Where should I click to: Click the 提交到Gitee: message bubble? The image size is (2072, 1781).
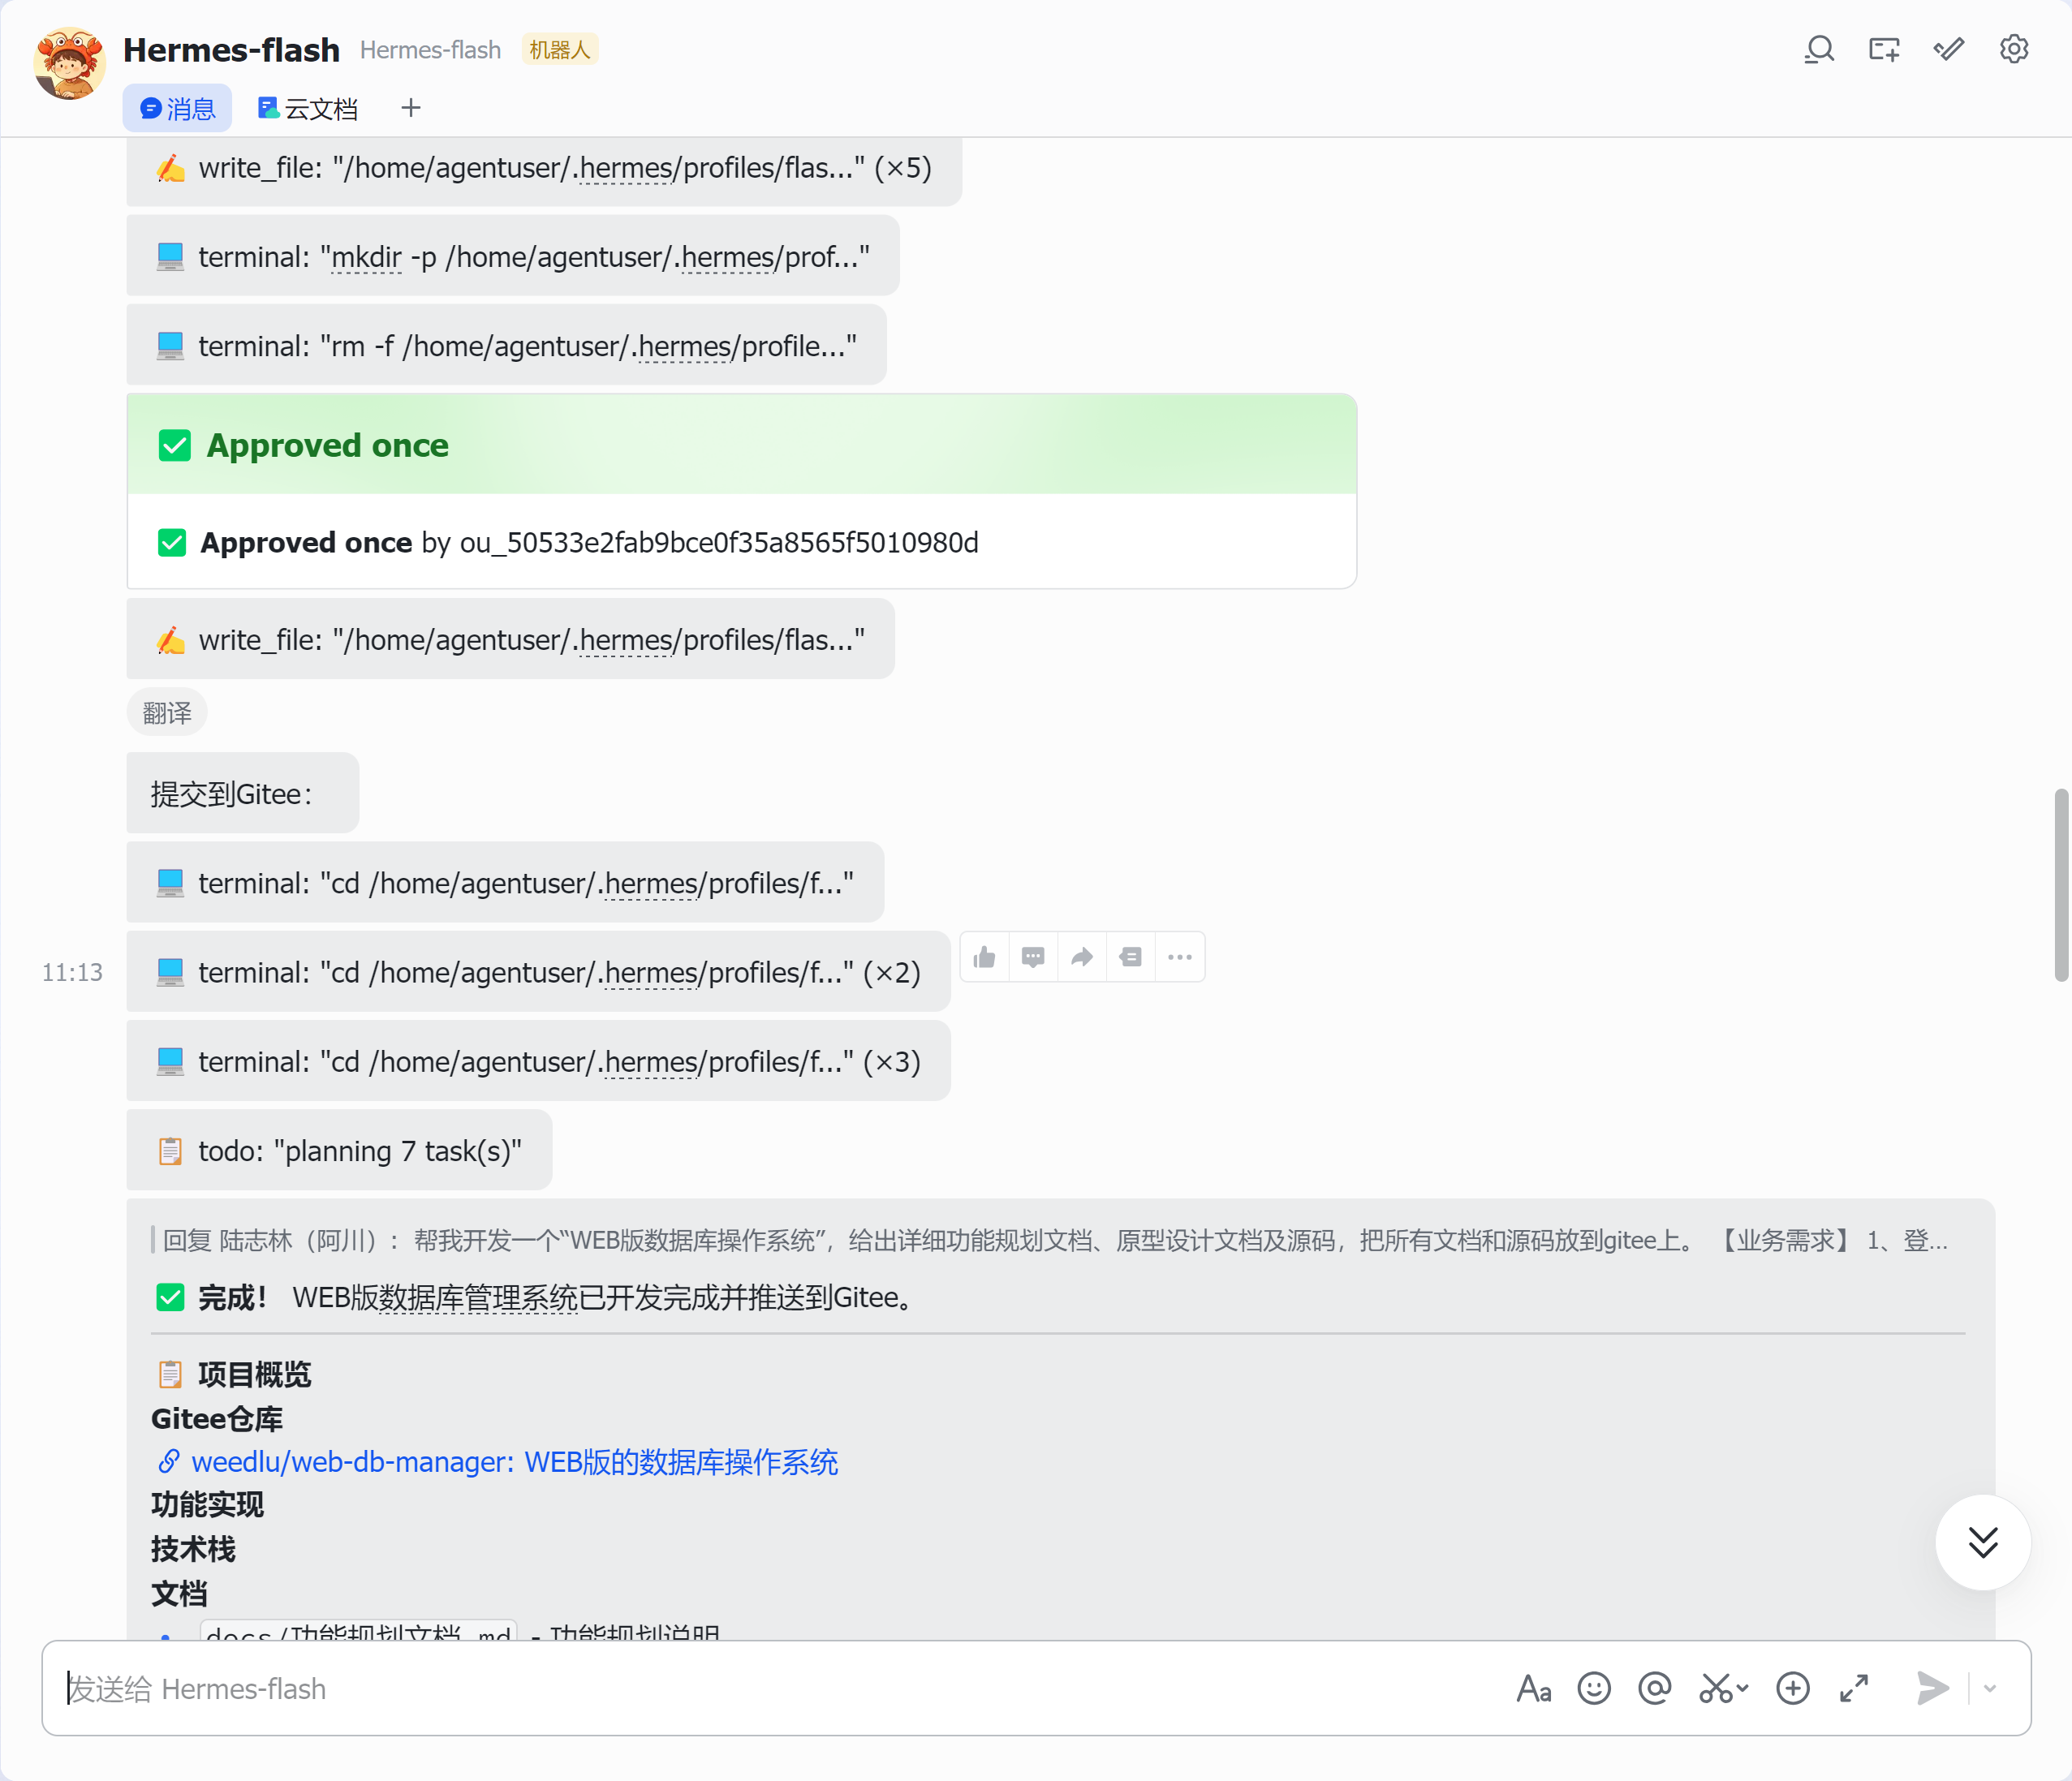click(x=243, y=793)
